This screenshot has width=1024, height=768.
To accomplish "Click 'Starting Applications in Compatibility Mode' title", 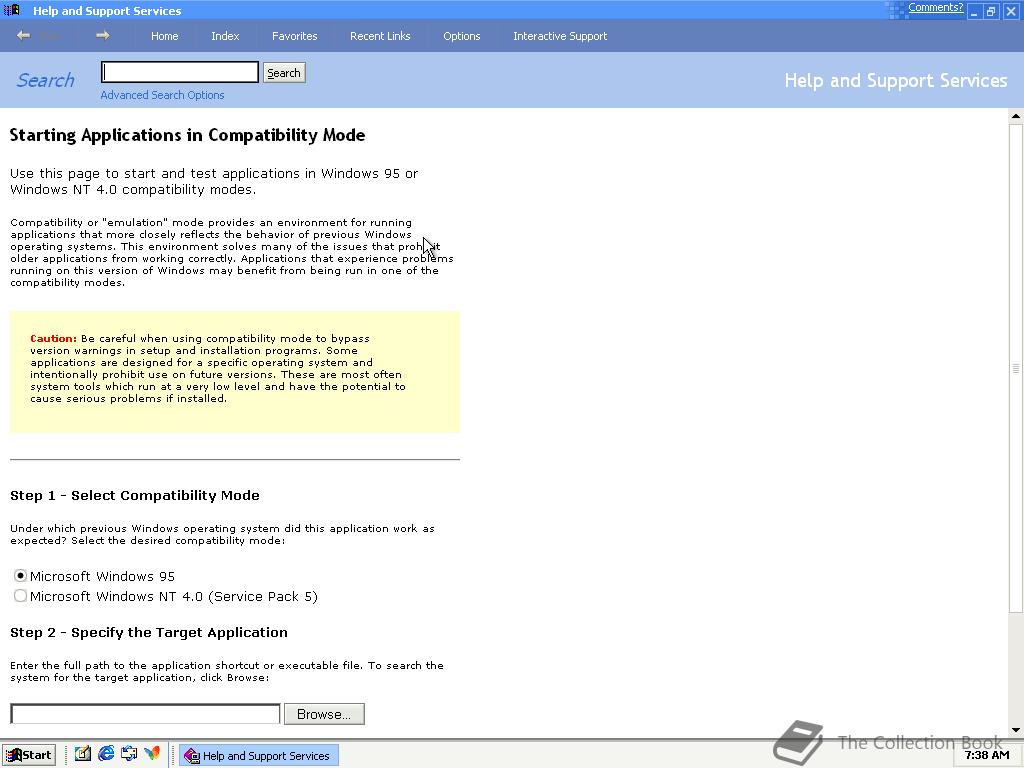I will pos(187,135).
